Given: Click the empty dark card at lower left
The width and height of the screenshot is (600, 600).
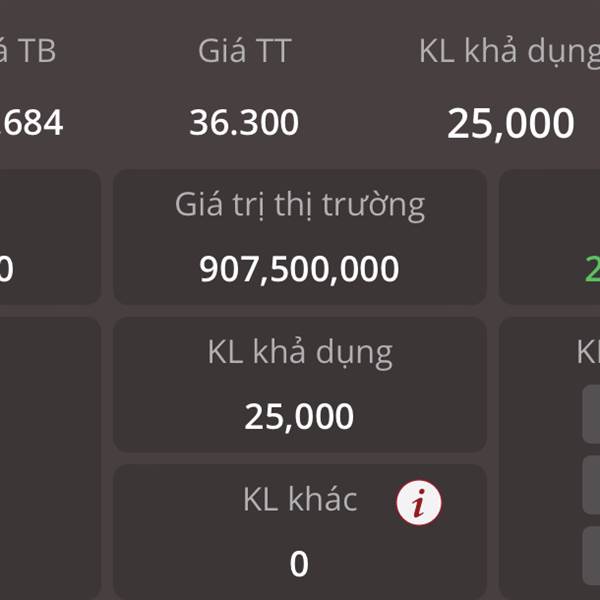Looking at the screenshot, I should (x=50, y=458).
